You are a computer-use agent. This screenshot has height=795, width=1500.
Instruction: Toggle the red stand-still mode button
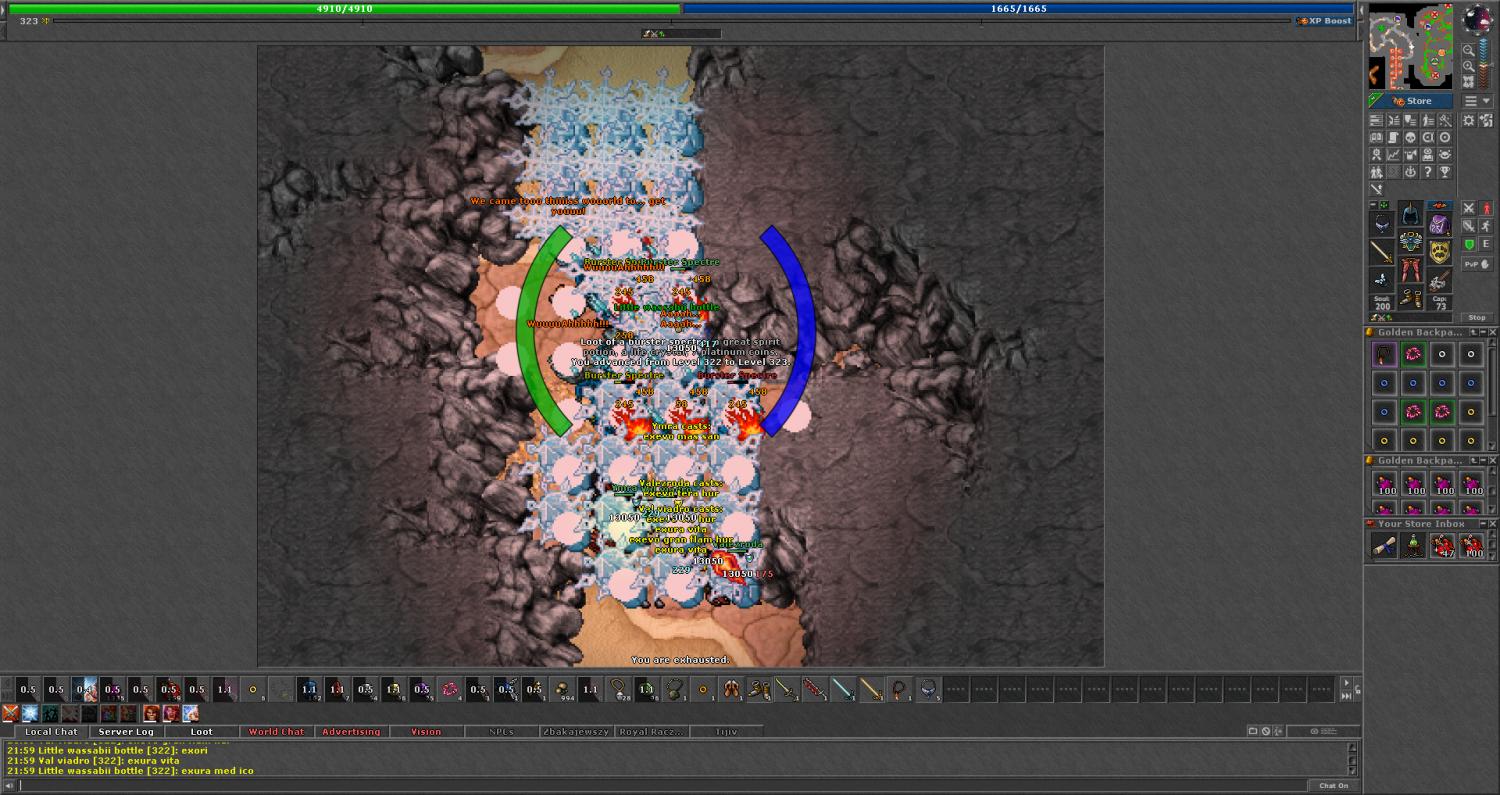[x=1485, y=207]
